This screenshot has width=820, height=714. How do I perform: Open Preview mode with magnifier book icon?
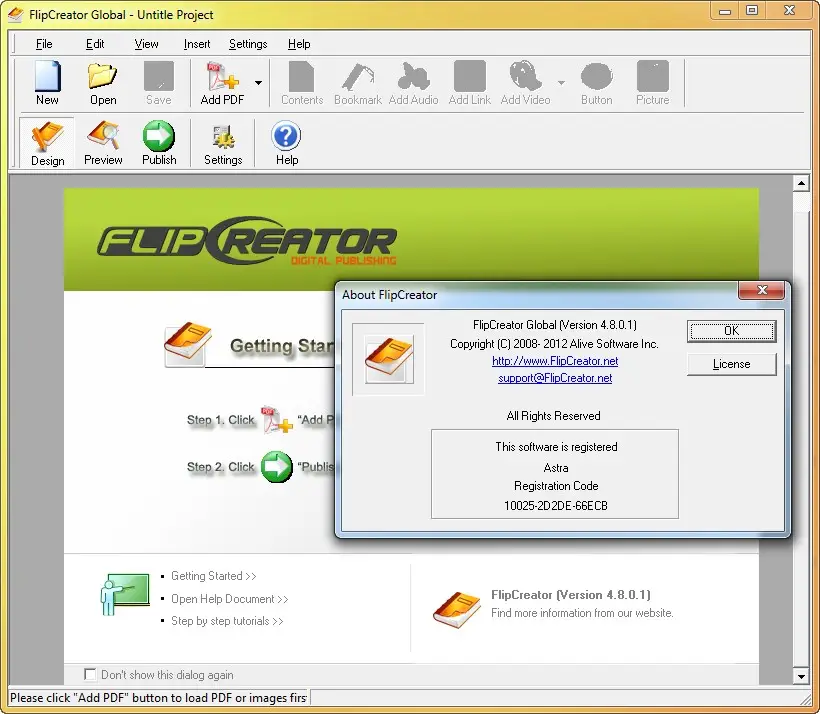pos(103,143)
